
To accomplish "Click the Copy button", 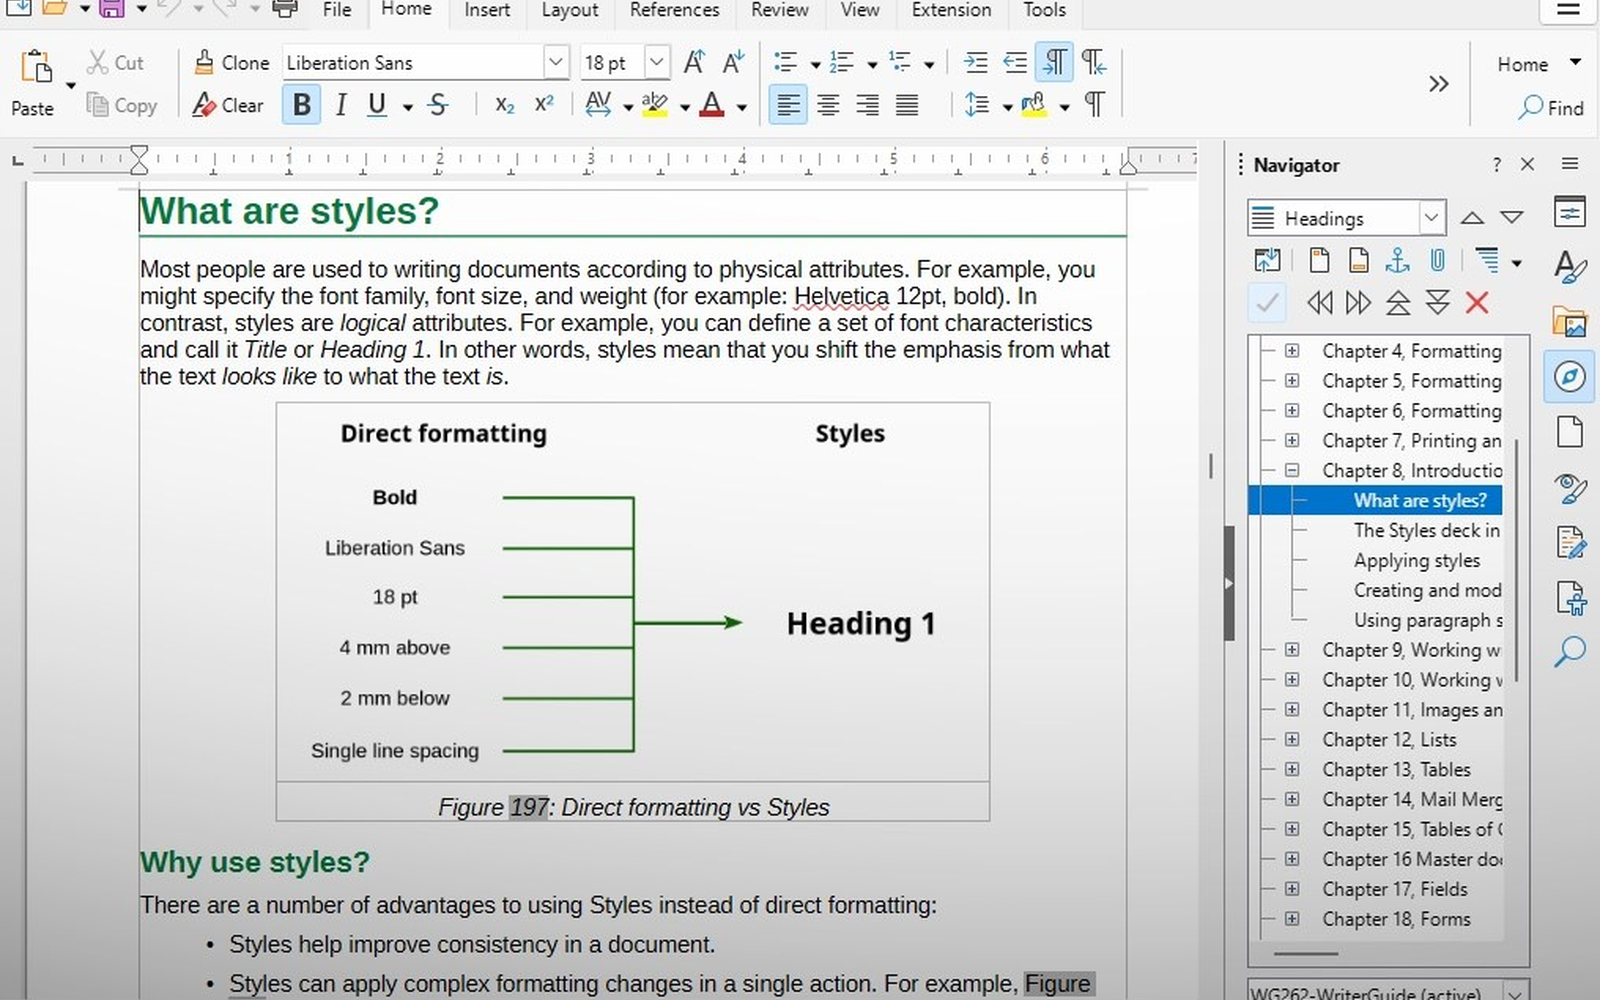I will pos(122,105).
